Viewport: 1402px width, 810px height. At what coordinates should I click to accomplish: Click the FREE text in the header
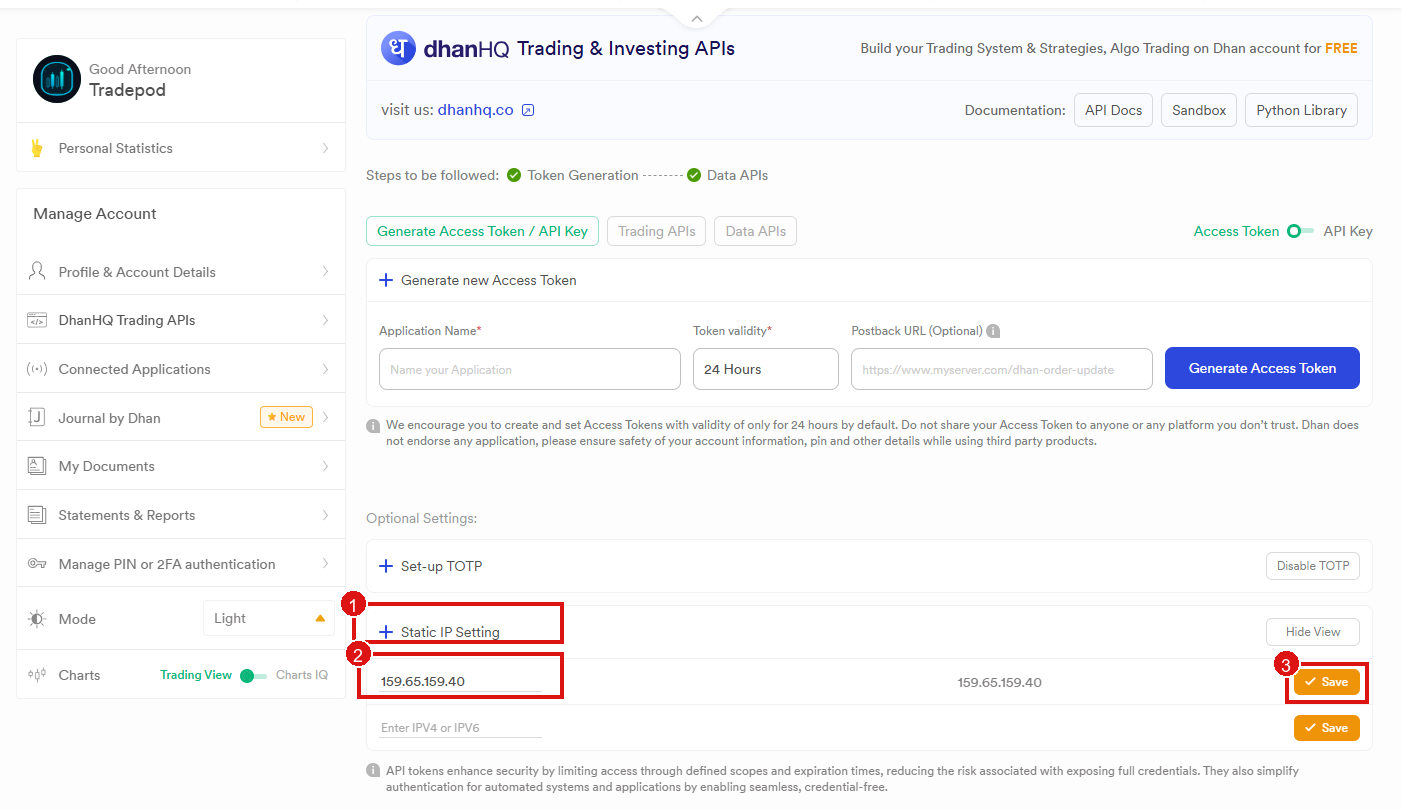[1341, 48]
